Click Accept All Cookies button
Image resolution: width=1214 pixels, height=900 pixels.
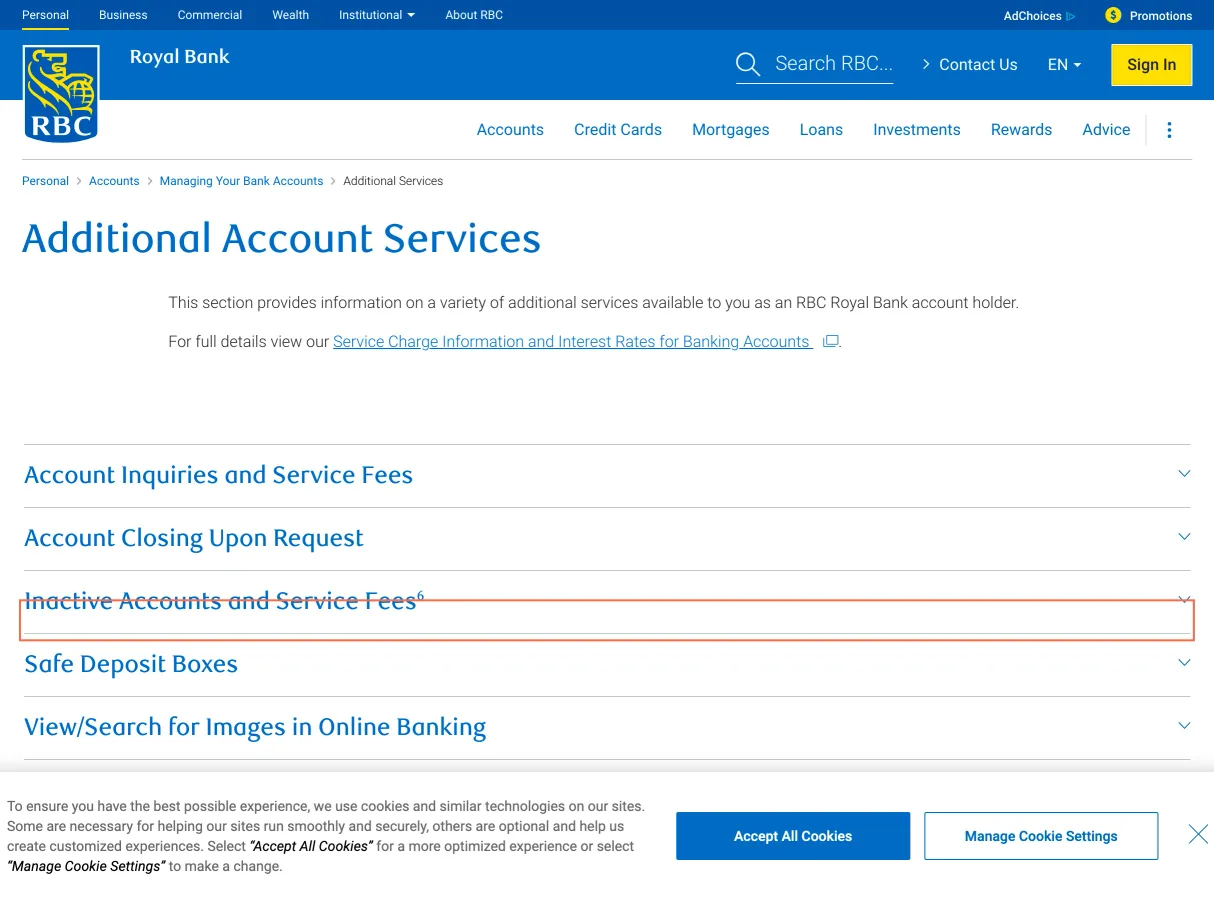pyautogui.click(x=793, y=836)
